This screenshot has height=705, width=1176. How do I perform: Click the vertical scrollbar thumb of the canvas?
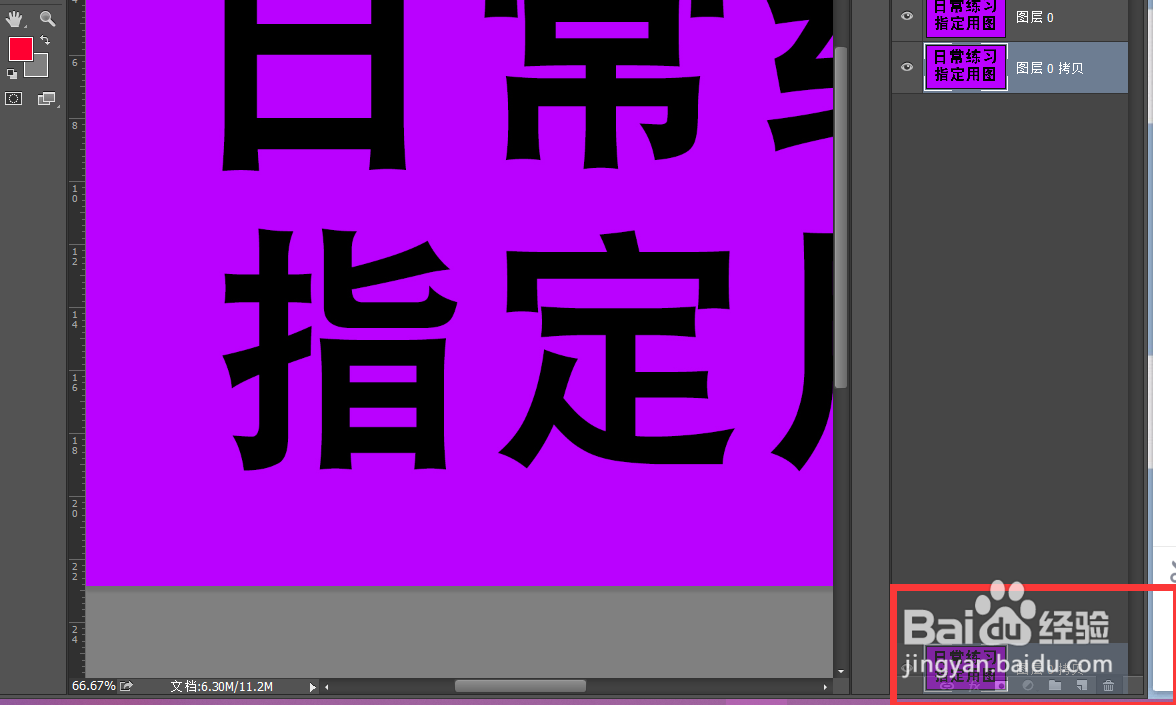point(841,217)
